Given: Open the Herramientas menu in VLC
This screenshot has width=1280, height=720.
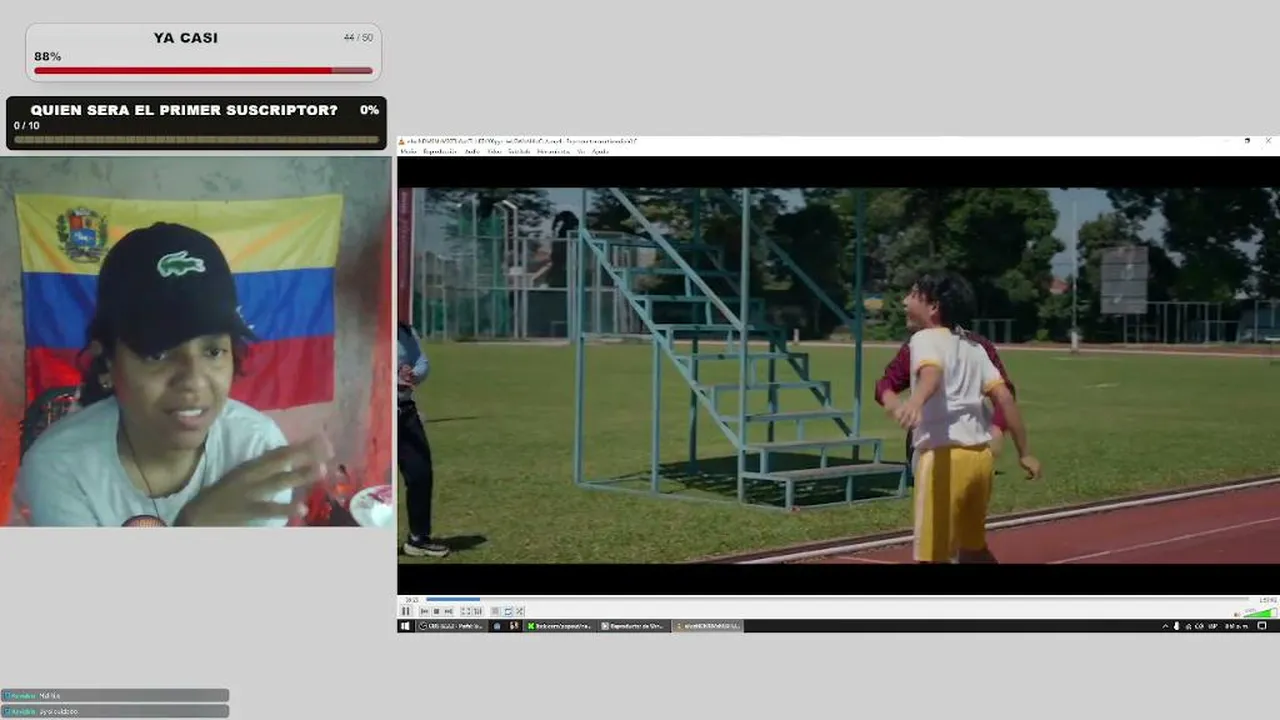Looking at the screenshot, I should pos(553,151).
